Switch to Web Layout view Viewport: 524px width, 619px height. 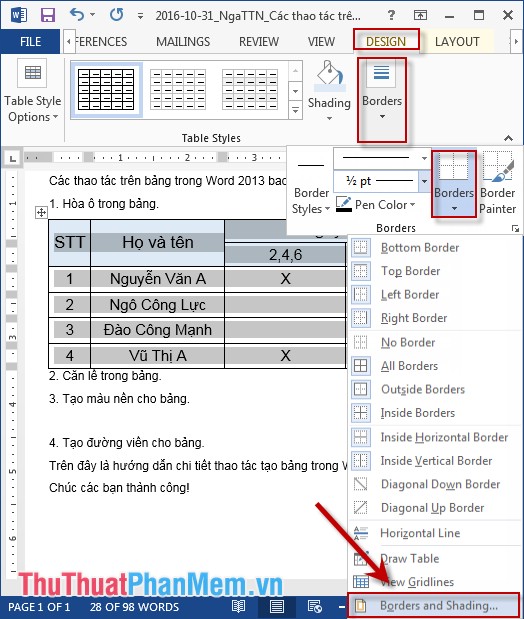pyautogui.click(x=315, y=606)
